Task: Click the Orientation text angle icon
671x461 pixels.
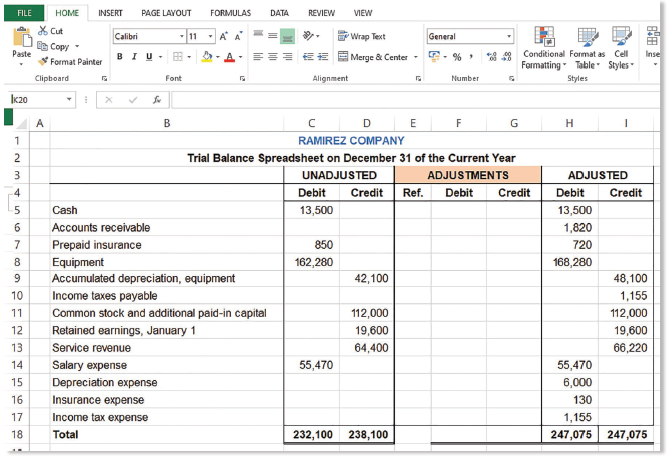Action: pyautogui.click(x=308, y=36)
